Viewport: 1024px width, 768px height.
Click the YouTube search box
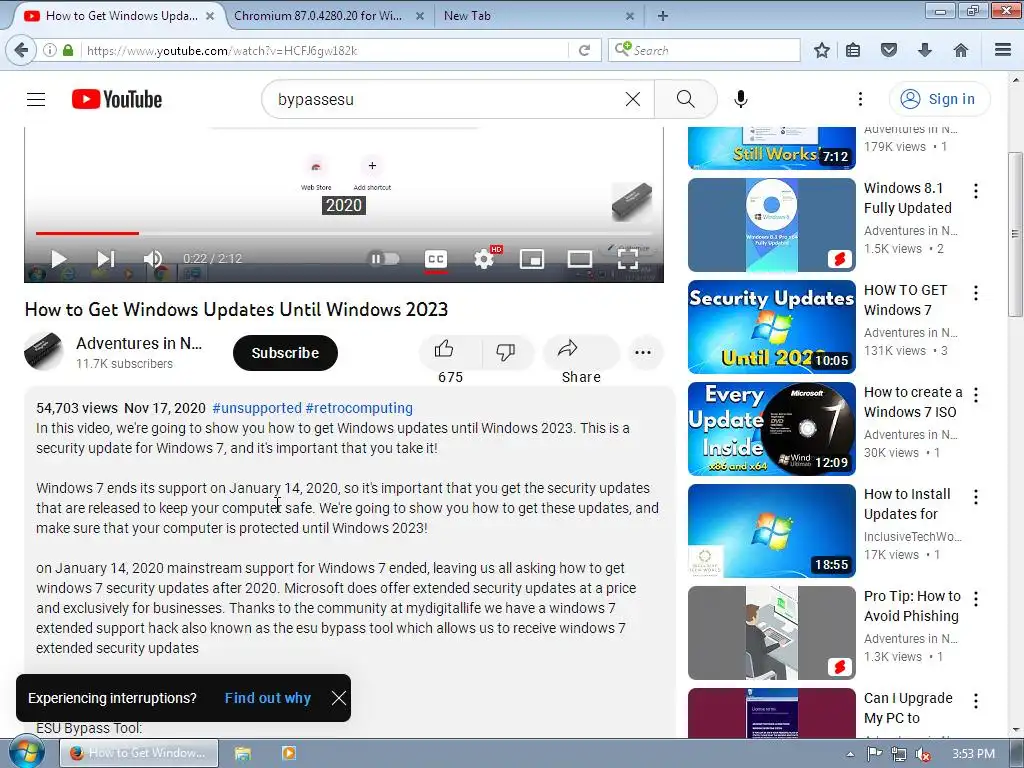pyautogui.click(x=457, y=99)
